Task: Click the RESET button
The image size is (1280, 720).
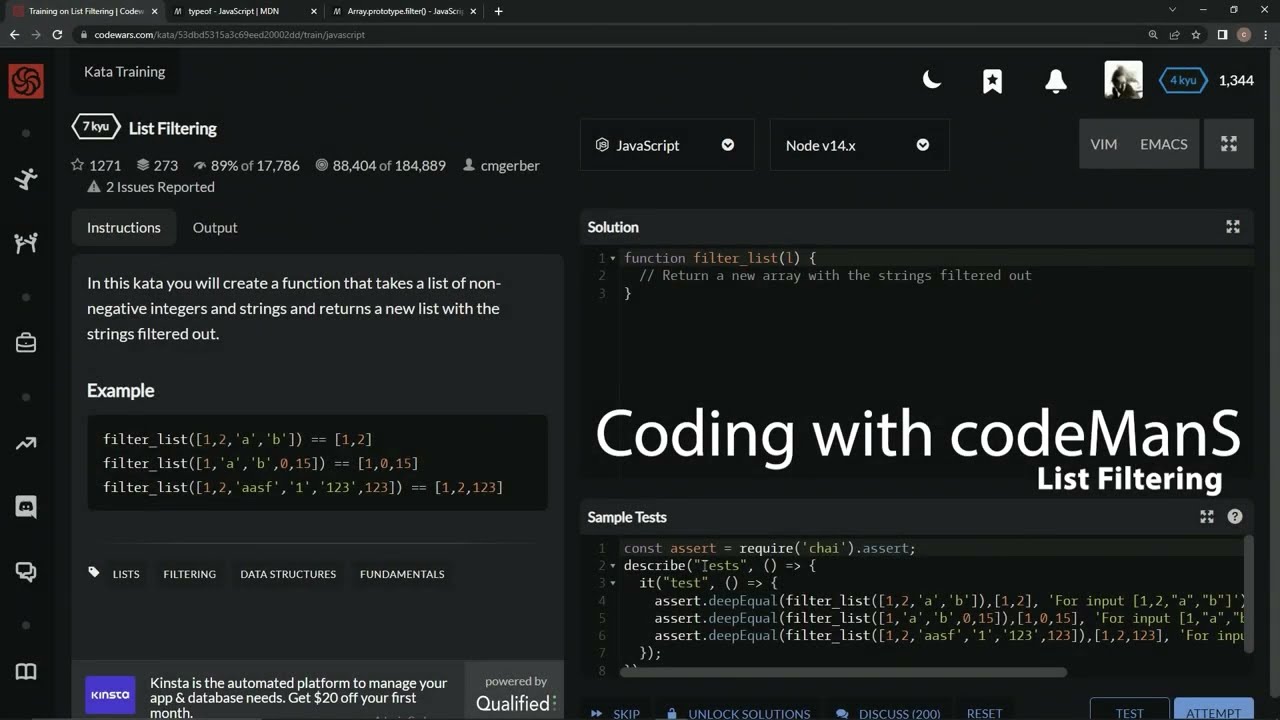Action: [984, 713]
